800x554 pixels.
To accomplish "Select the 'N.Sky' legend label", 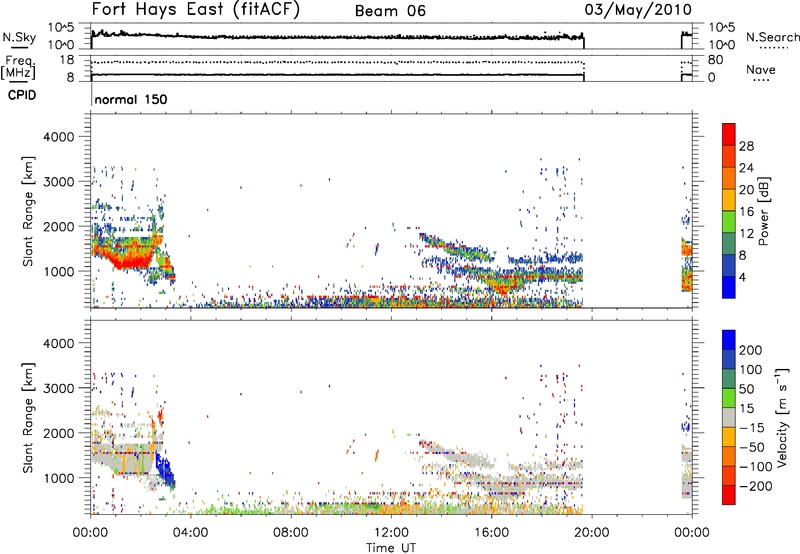I will click(x=19, y=37).
